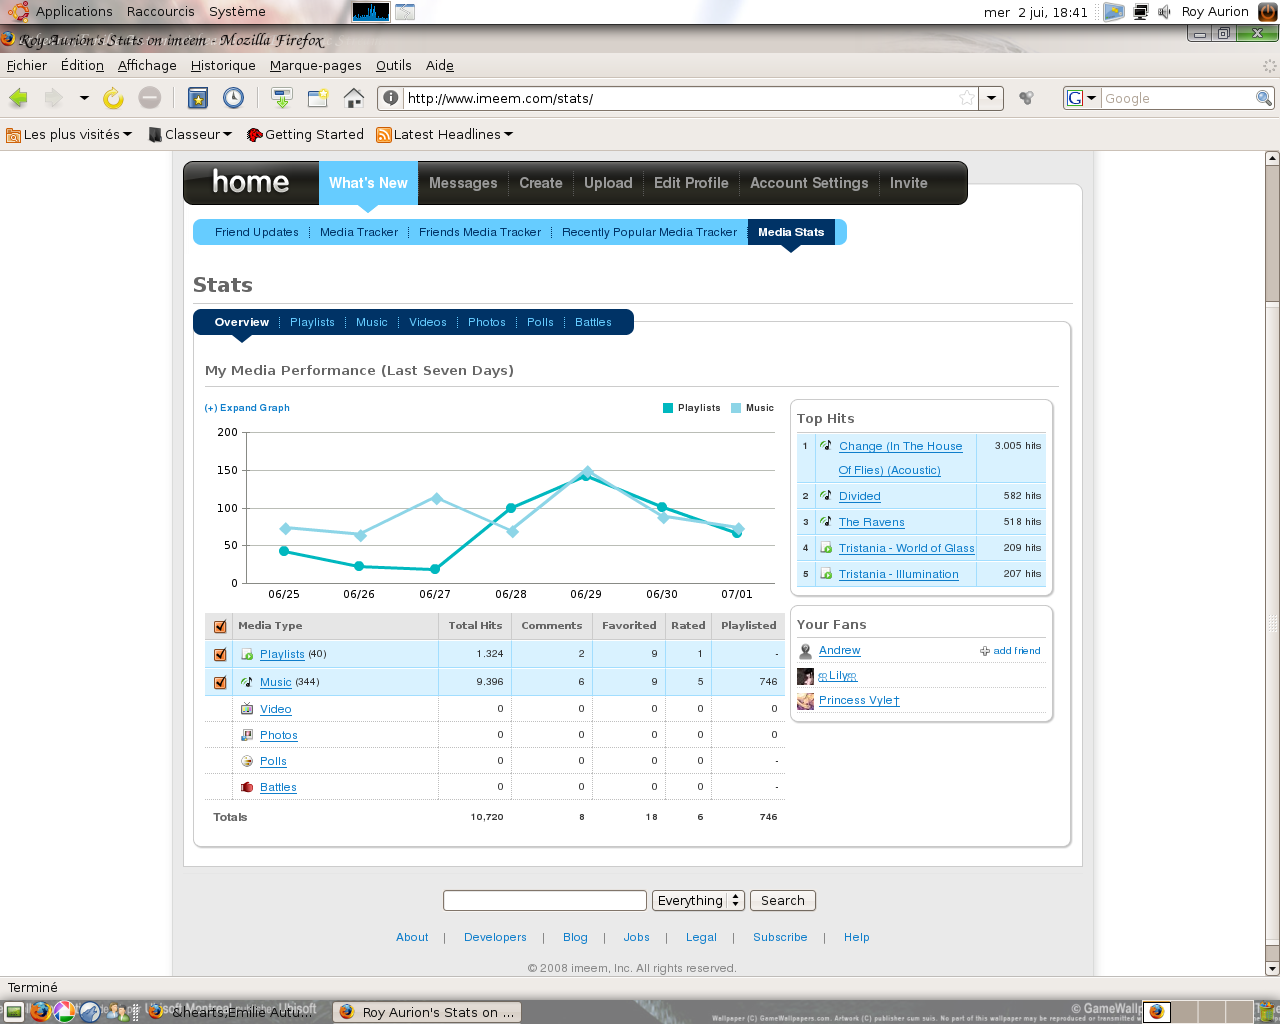Screen dimensions: 1280x1024
Task: Expand the URL bar history dropdown
Action: coord(991,98)
